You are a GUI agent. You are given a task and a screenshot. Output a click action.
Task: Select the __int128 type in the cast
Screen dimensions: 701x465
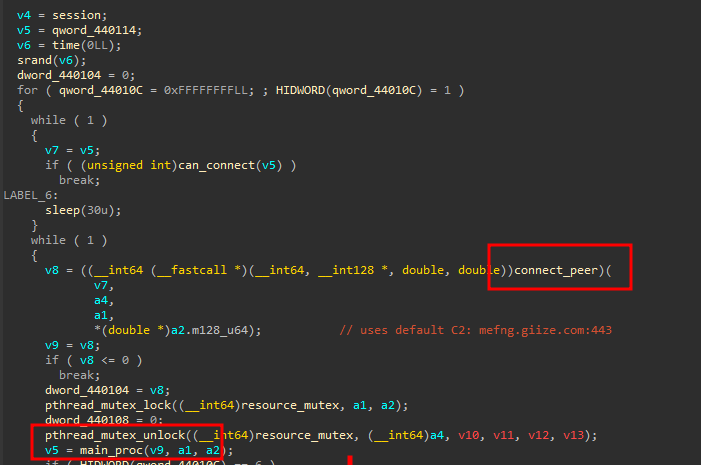340,270
